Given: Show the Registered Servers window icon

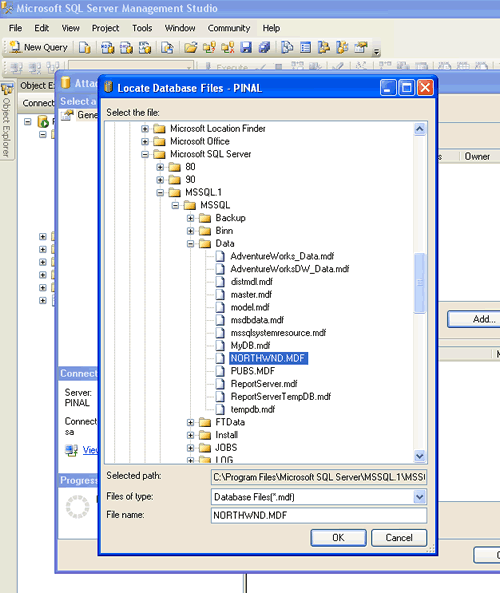Looking at the screenshot, I should pos(287,48).
